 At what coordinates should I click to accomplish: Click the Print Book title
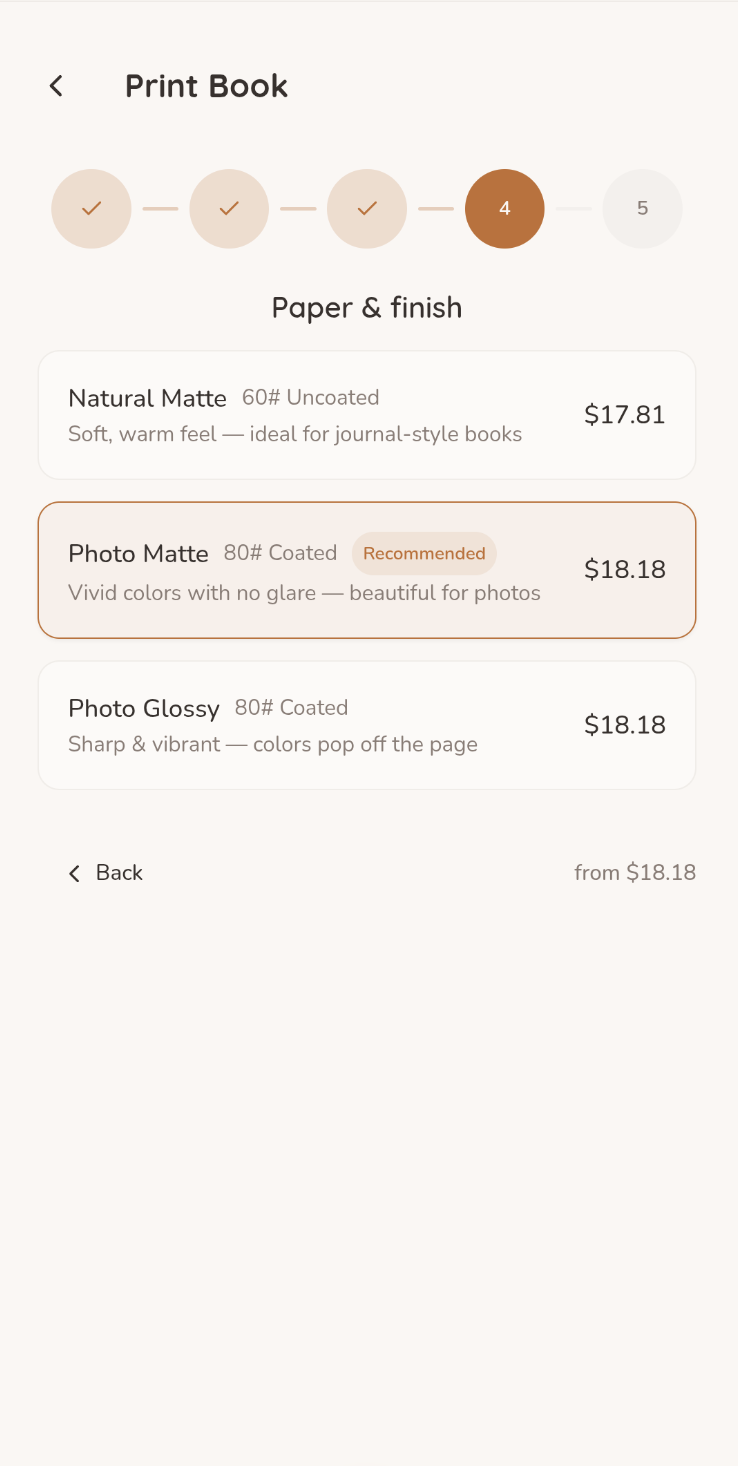pyautogui.click(x=206, y=86)
